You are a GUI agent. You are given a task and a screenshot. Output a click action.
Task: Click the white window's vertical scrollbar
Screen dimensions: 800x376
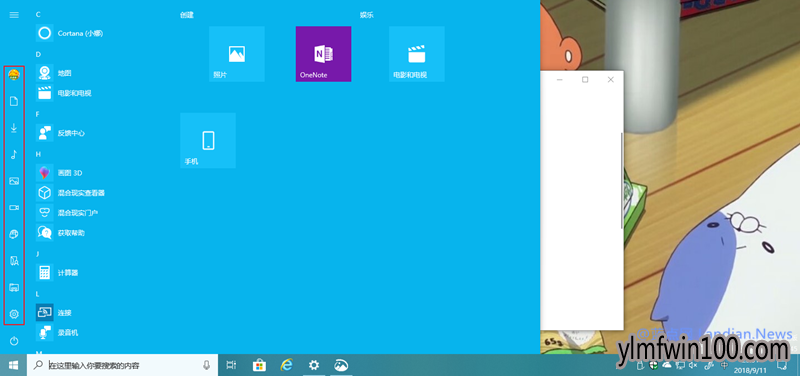[x=621, y=180]
